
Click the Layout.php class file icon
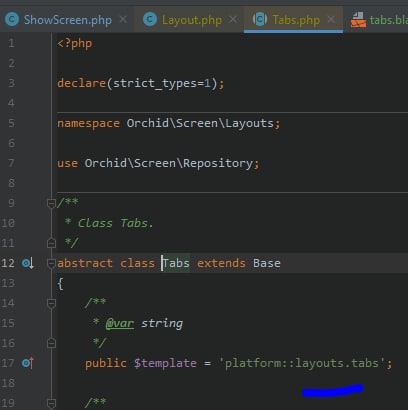pyautogui.click(x=150, y=20)
